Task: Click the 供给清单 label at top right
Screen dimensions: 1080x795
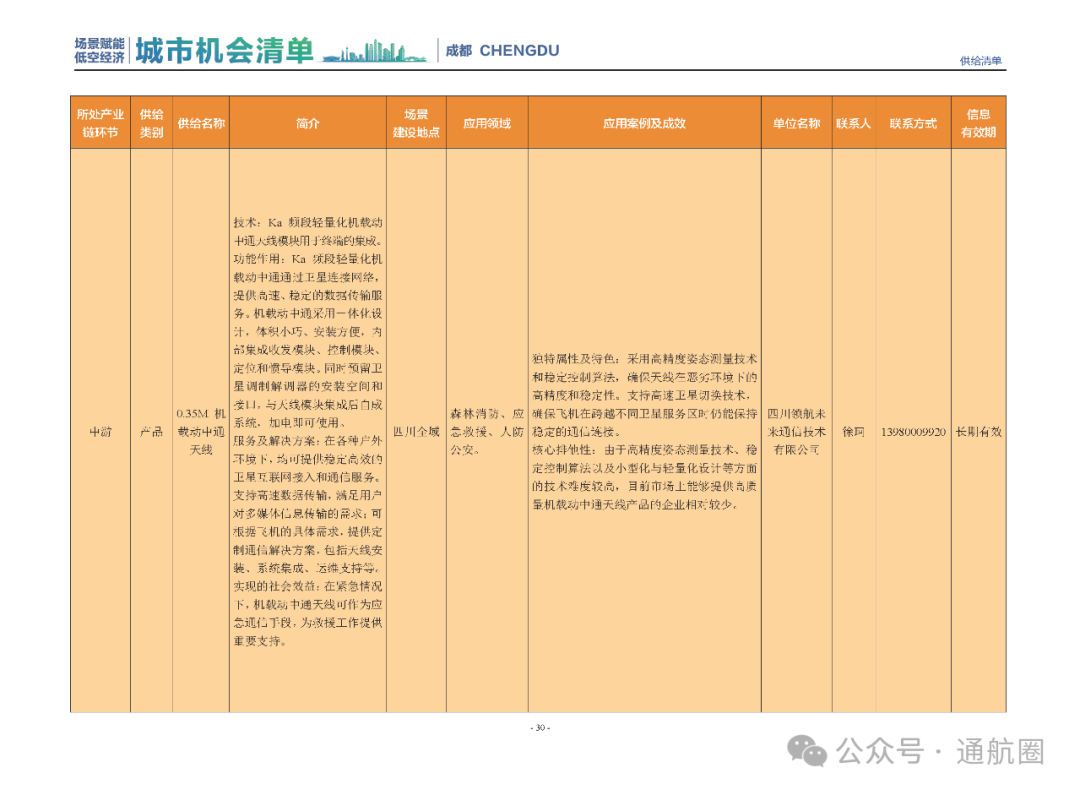Action: point(981,61)
